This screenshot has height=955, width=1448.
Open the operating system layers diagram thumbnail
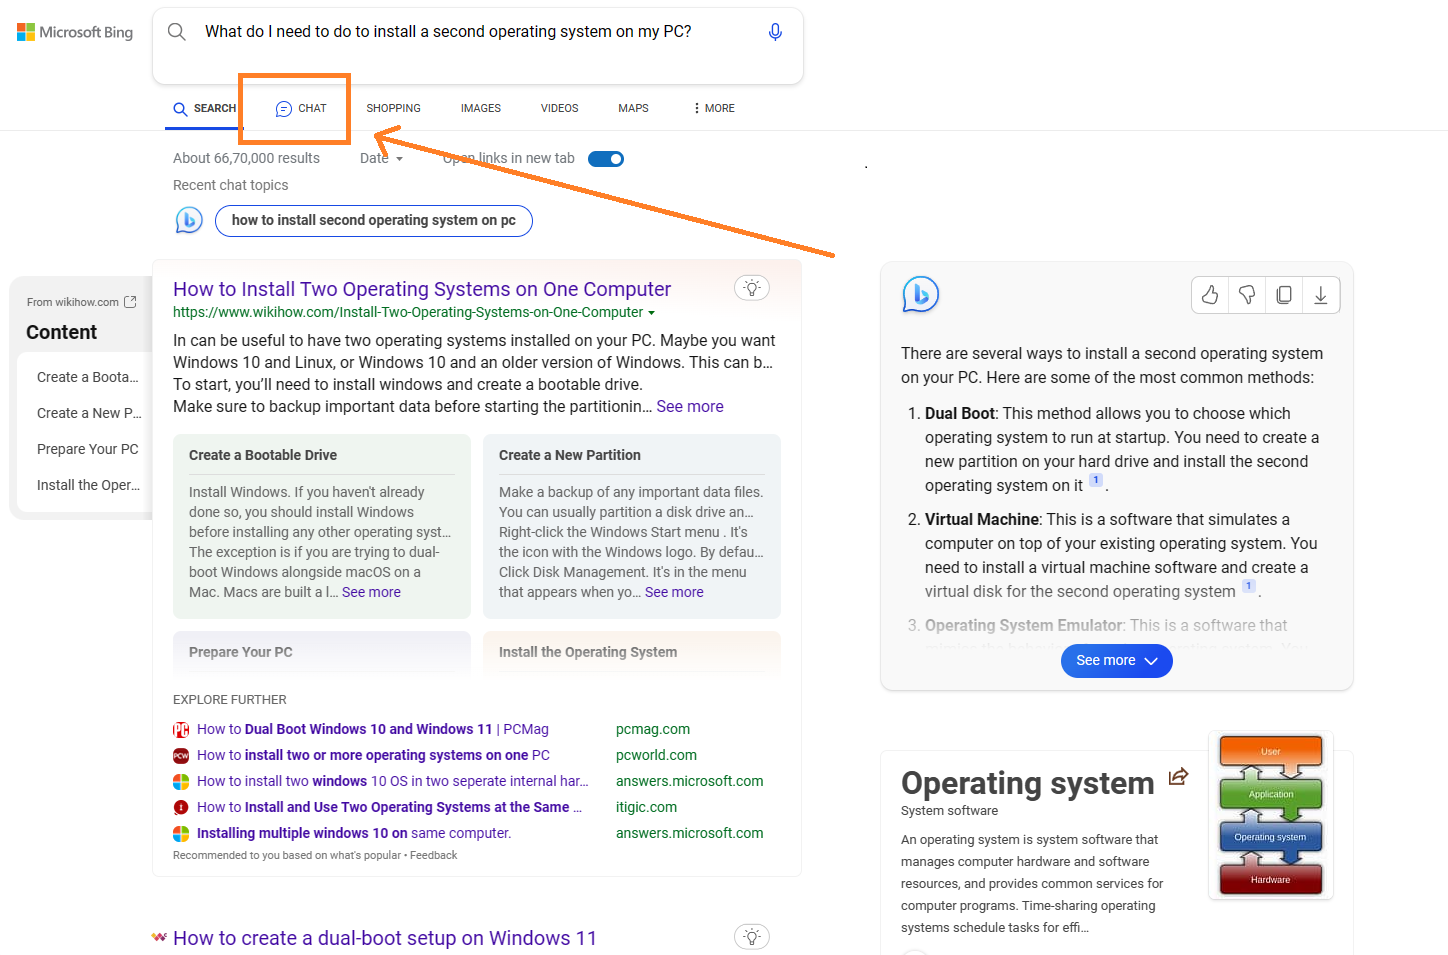click(1271, 815)
